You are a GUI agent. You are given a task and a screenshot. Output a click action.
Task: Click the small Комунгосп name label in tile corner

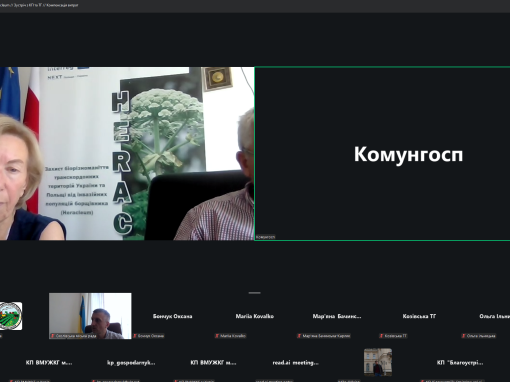(x=266, y=237)
